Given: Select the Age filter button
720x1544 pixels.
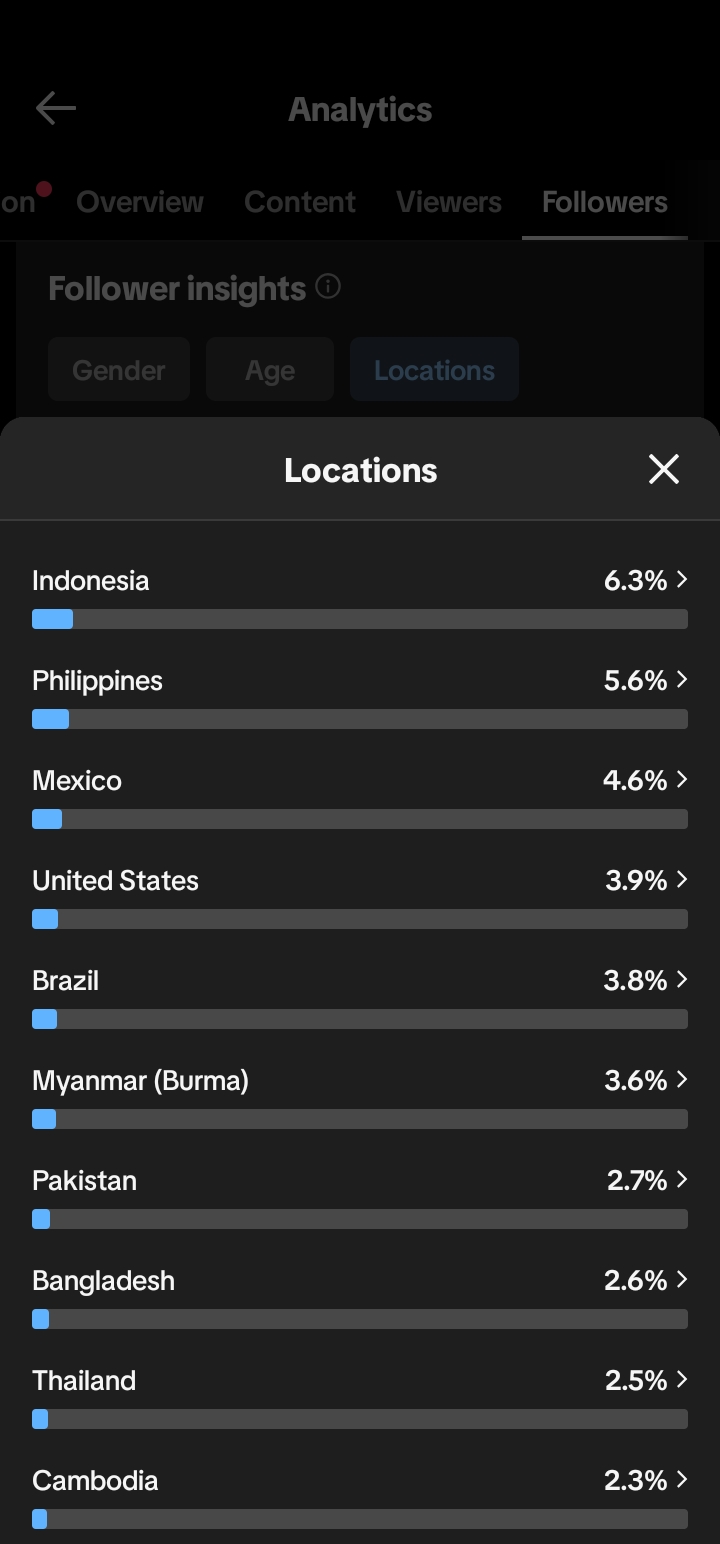Looking at the screenshot, I should 270,369.
